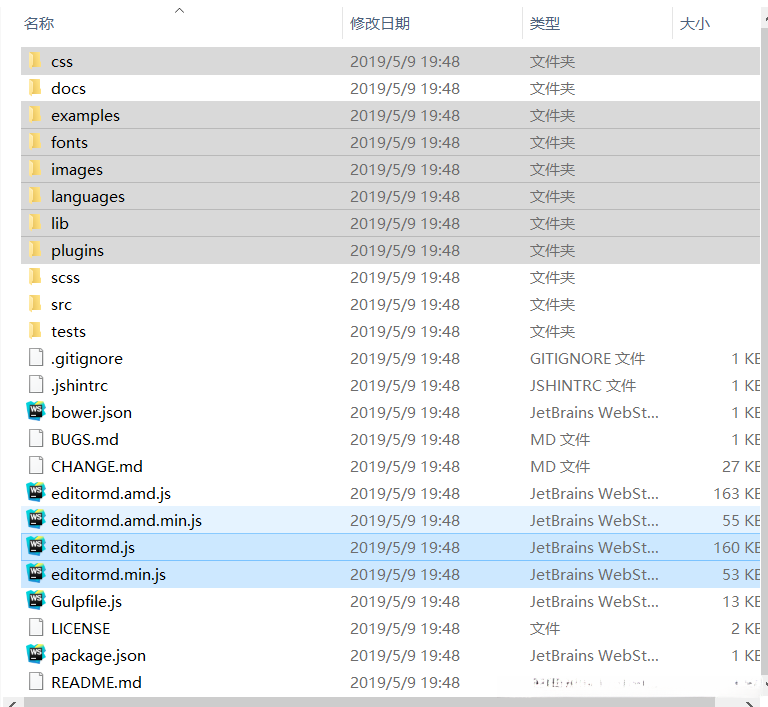Click the src folder icon

click(35, 304)
